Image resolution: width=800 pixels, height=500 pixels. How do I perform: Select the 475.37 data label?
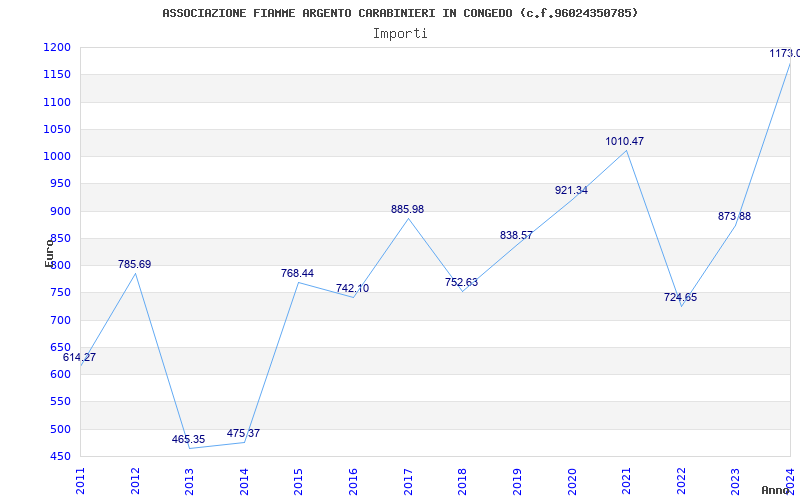point(243,433)
